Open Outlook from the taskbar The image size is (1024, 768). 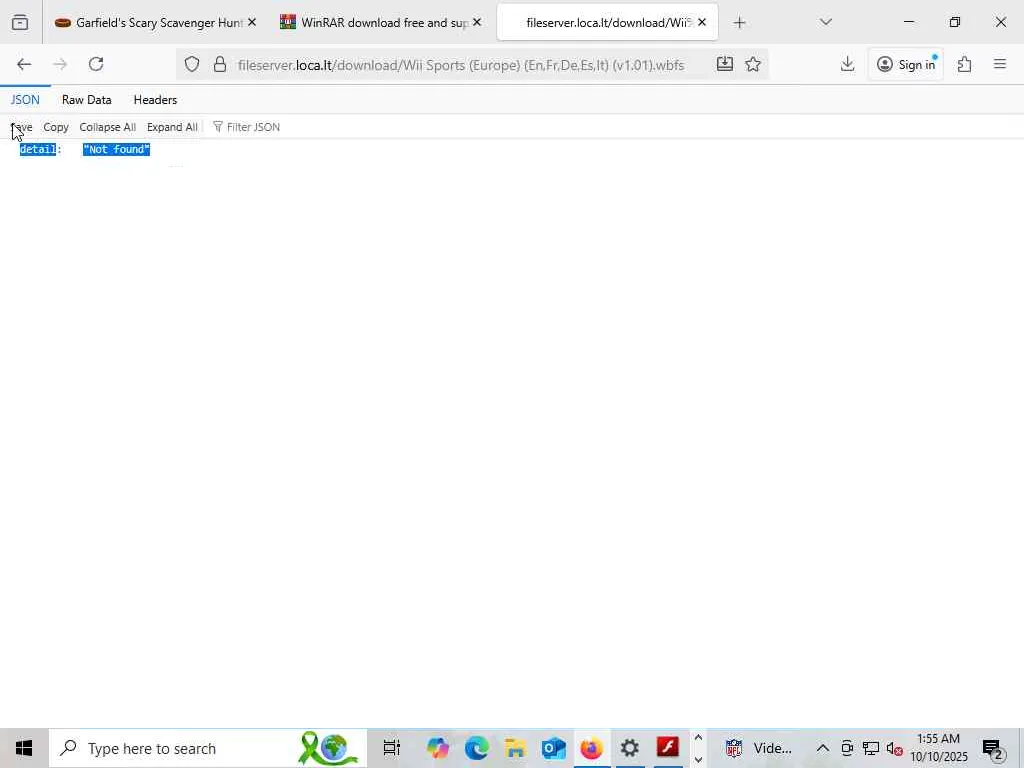click(x=554, y=748)
